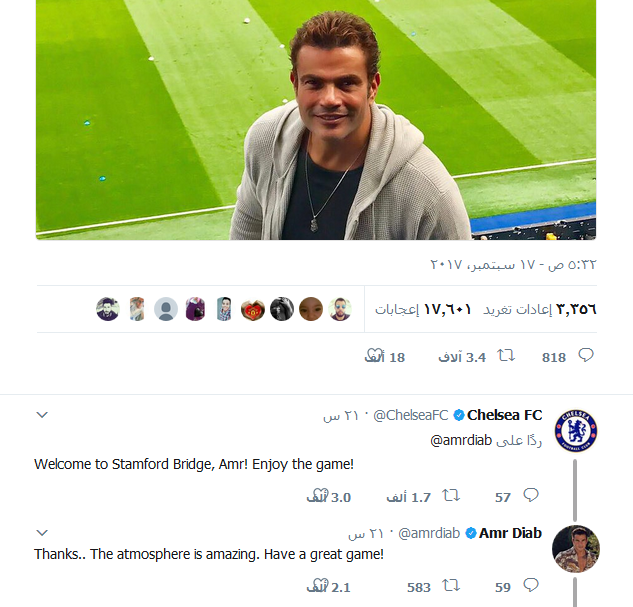Viewport: 633px width, 607px height.
Task: Reply to Chelsea FC's welcome tweet
Action: click(531, 496)
